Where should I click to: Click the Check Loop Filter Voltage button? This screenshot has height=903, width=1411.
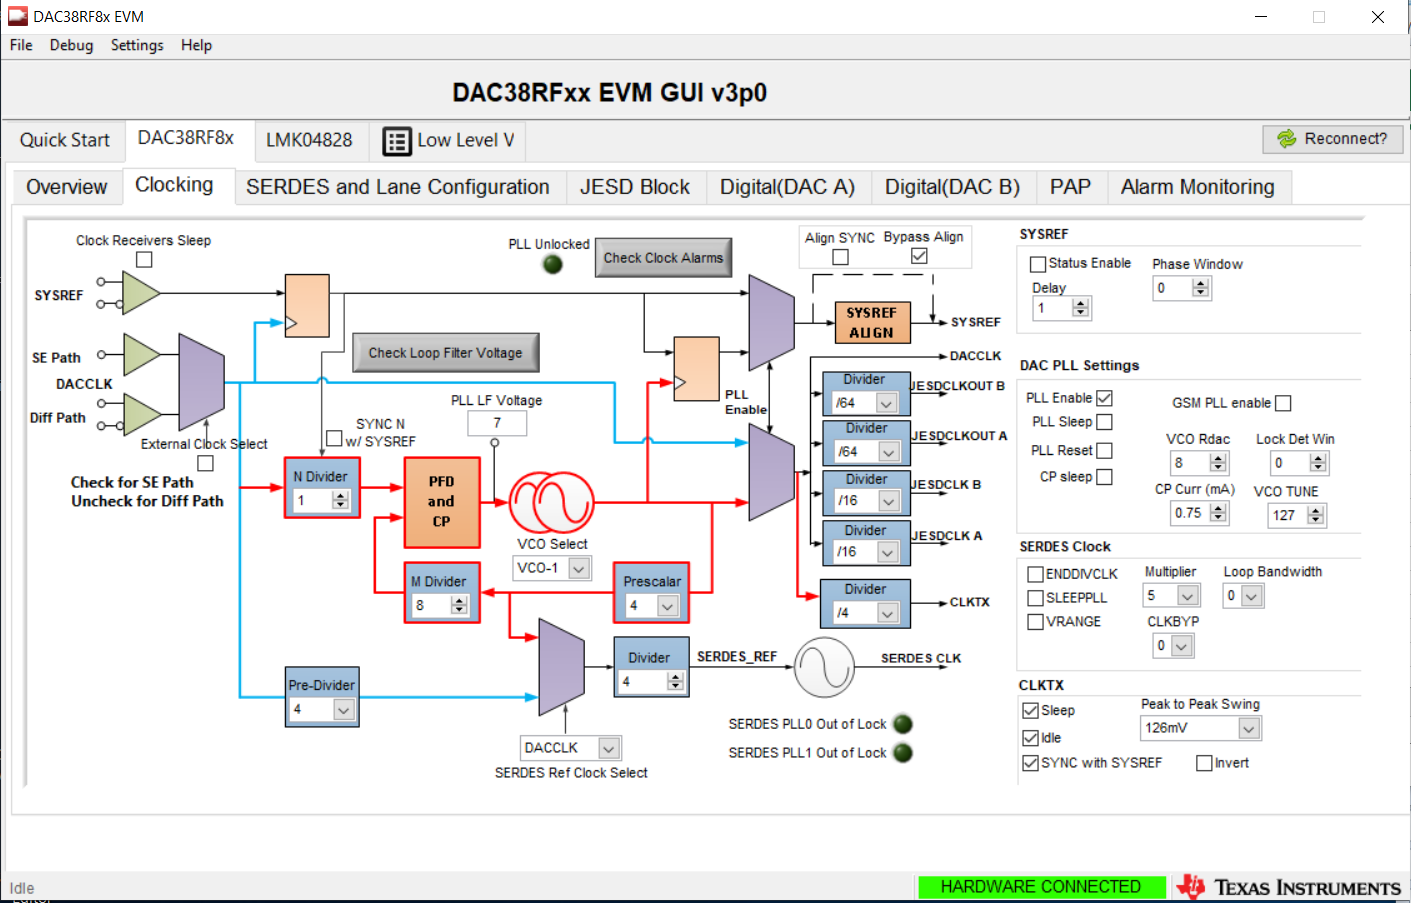(x=446, y=353)
